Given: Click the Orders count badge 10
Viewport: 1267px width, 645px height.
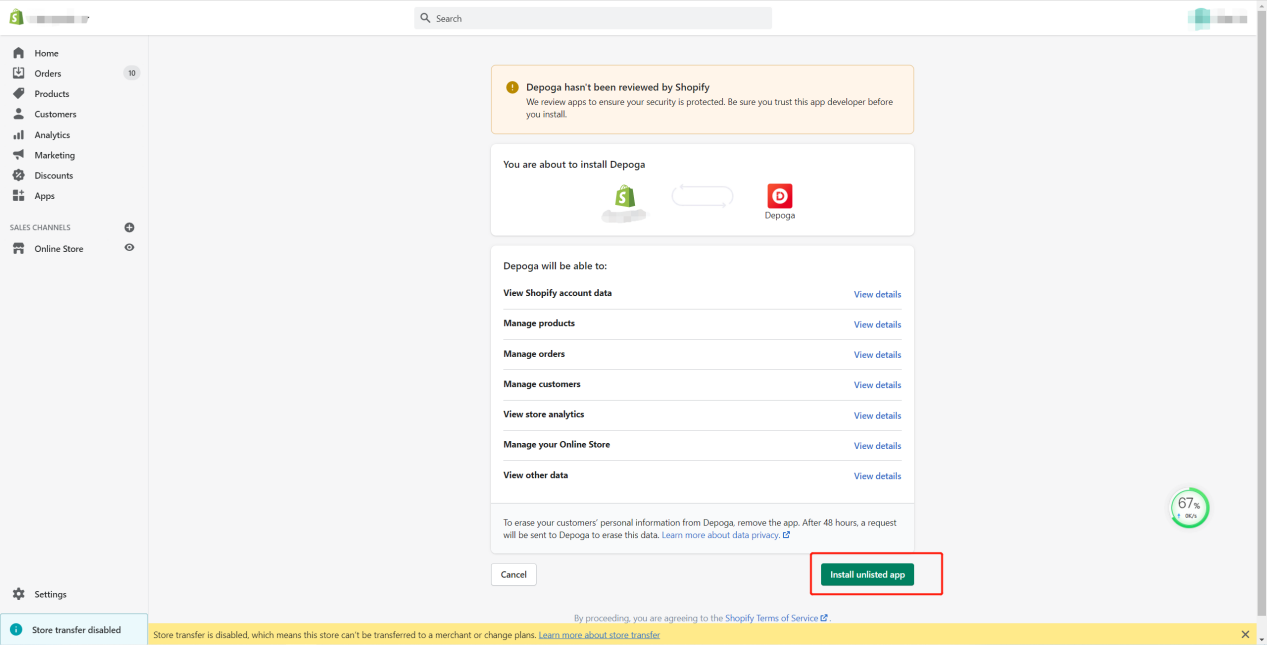Looking at the screenshot, I should [132, 73].
